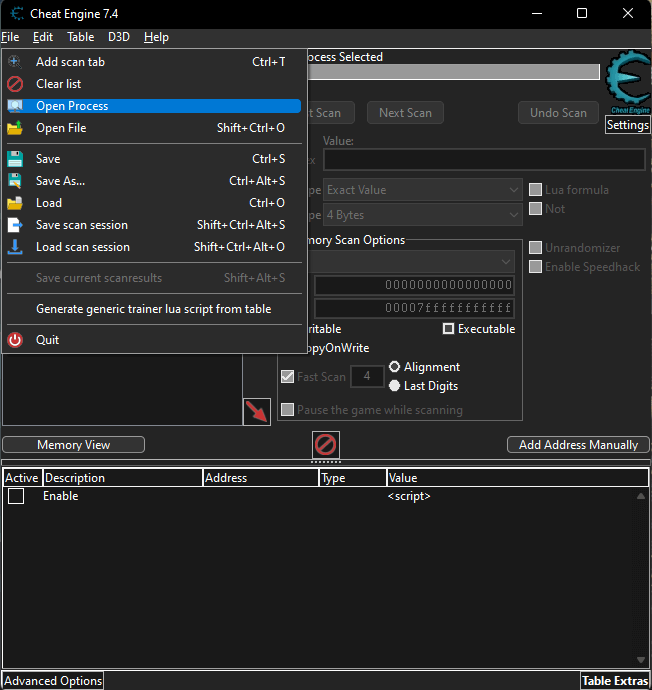The width and height of the screenshot is (652, 690).
Task: Tick the Active checkbox for Enable script
Action: pyautogui.click(x=16, y=496)
